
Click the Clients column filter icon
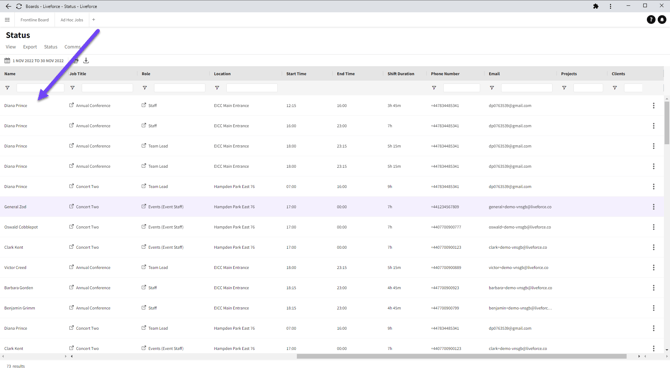click(614, 88)
